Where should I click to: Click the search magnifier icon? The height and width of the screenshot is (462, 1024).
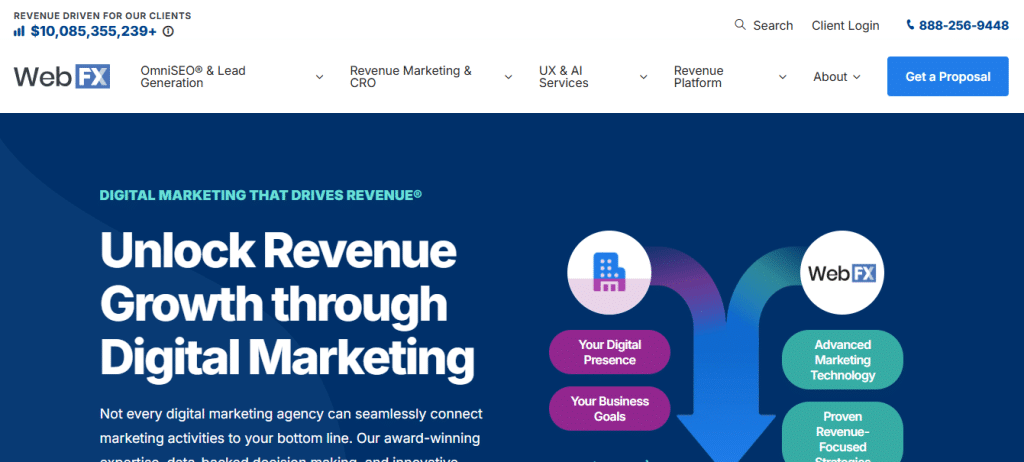pos(740,25)
